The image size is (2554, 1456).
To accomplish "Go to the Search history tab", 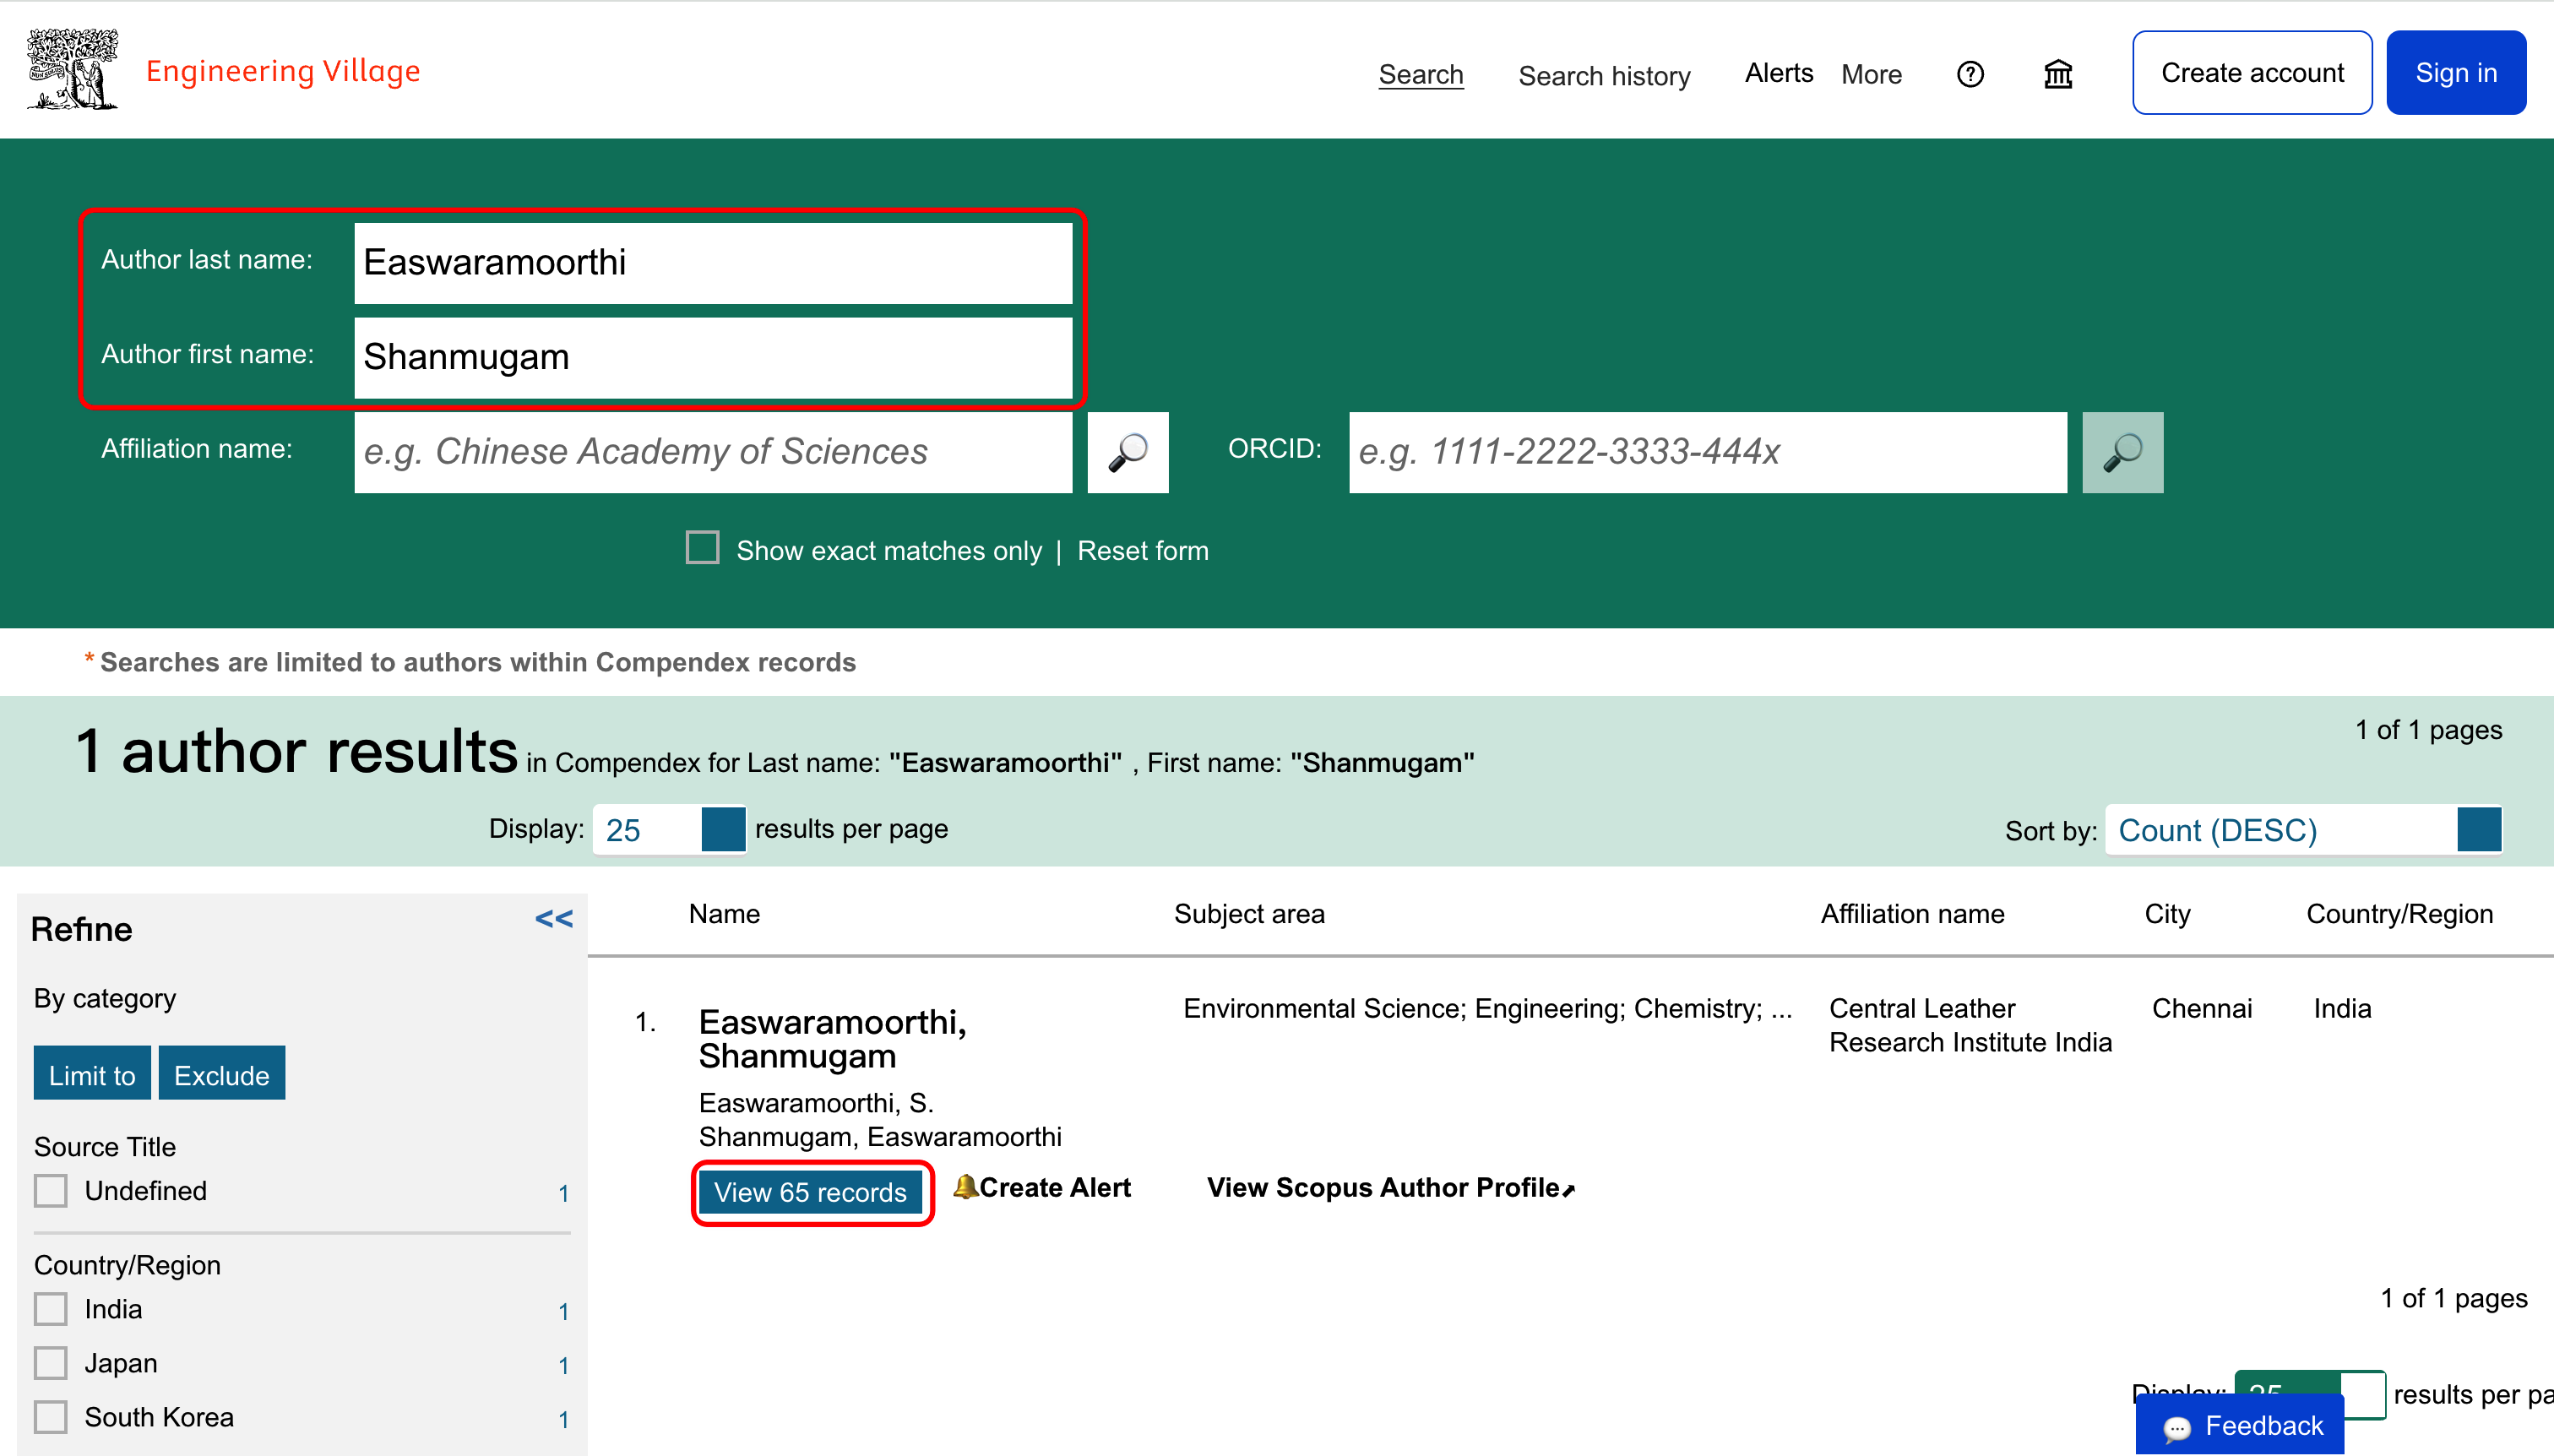I will point(1603,76).
